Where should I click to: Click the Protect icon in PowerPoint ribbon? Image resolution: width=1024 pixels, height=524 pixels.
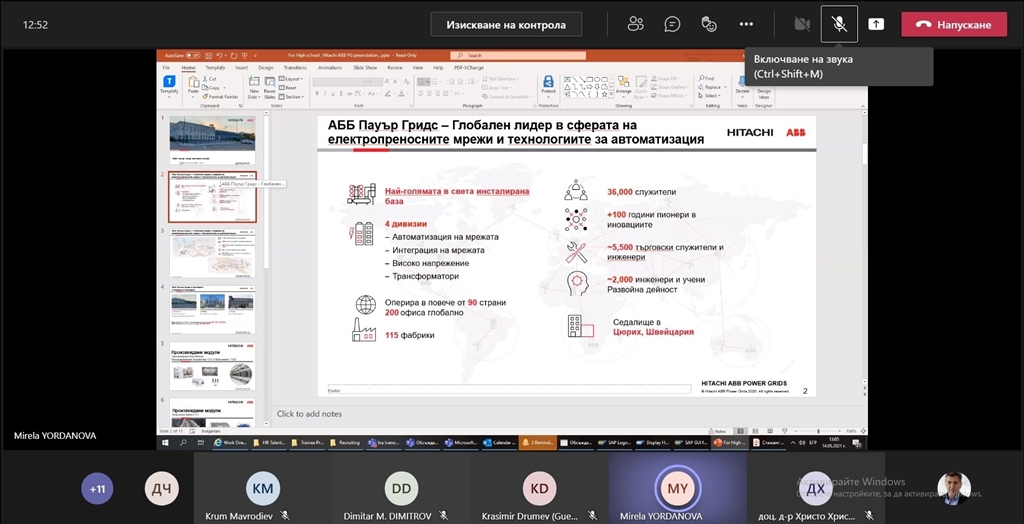click(x=548, y=85)
